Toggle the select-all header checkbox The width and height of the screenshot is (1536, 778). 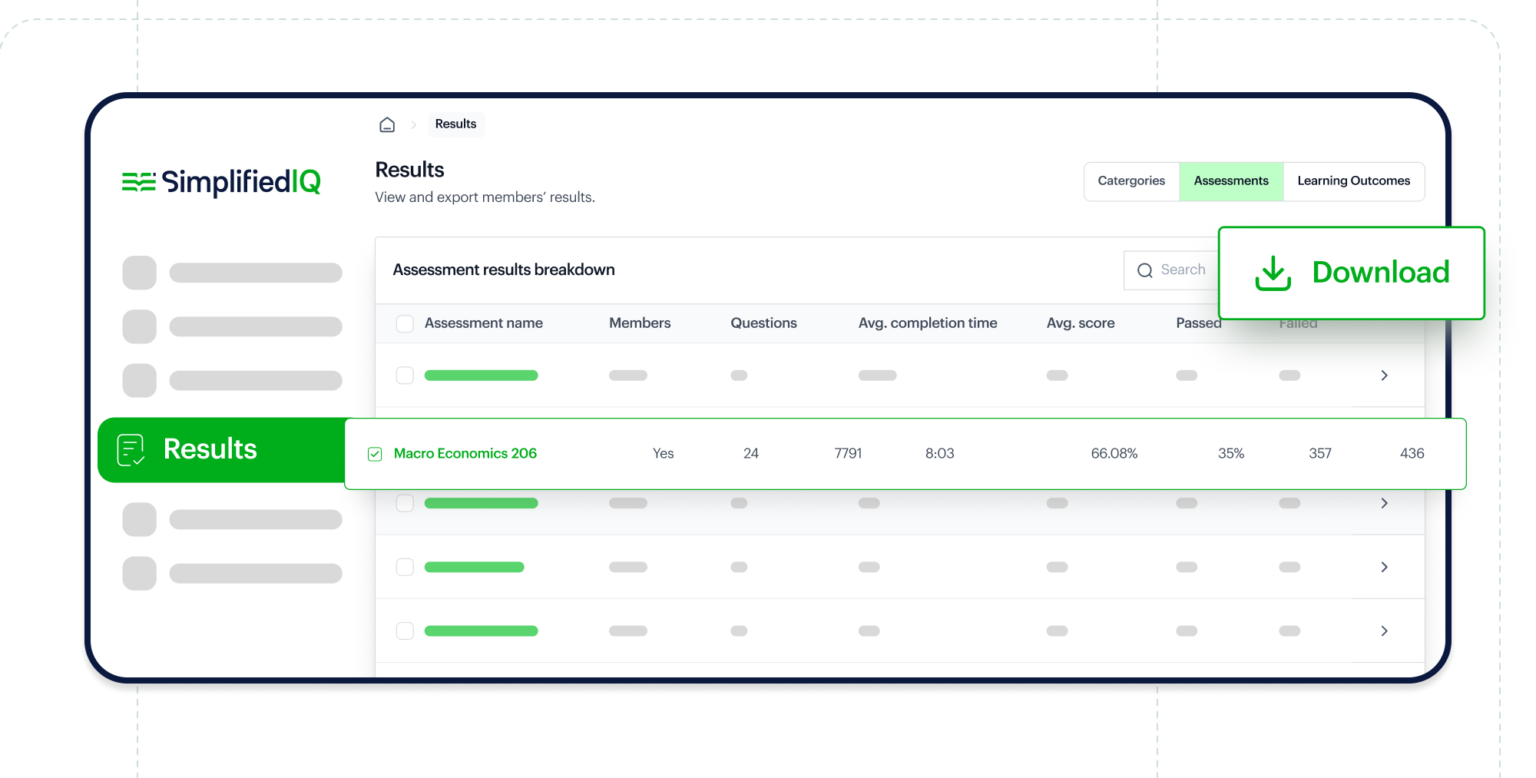[405, 324]
